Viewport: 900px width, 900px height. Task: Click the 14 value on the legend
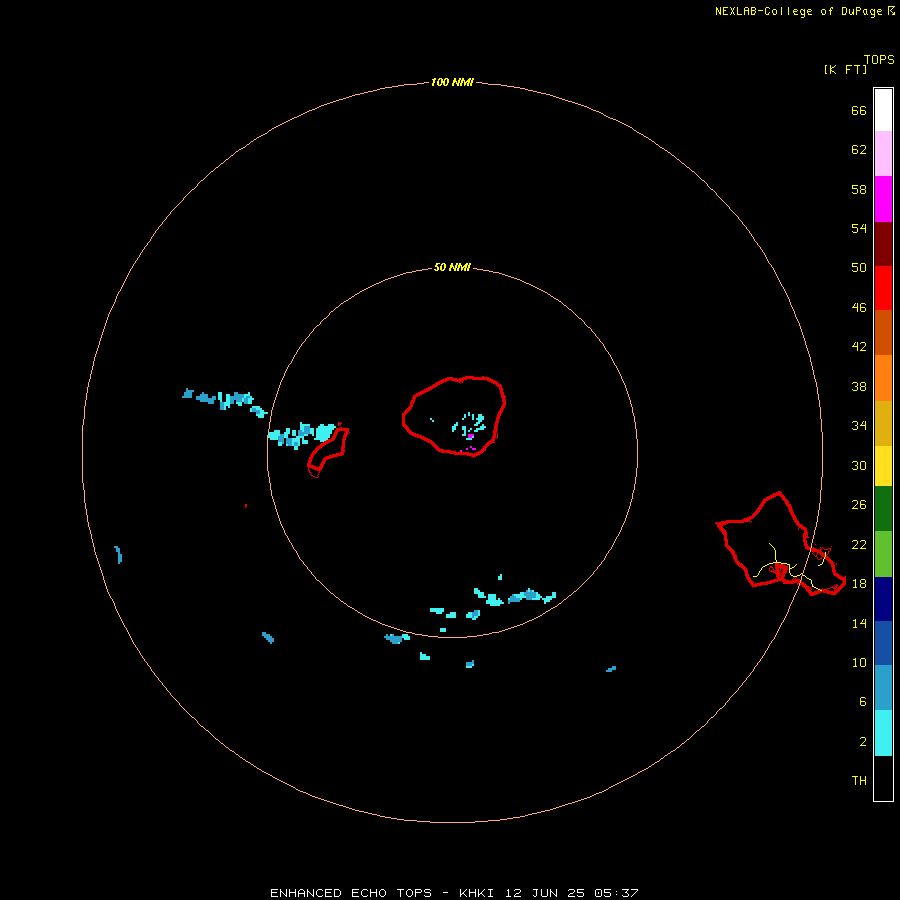[x=859, y=623]
